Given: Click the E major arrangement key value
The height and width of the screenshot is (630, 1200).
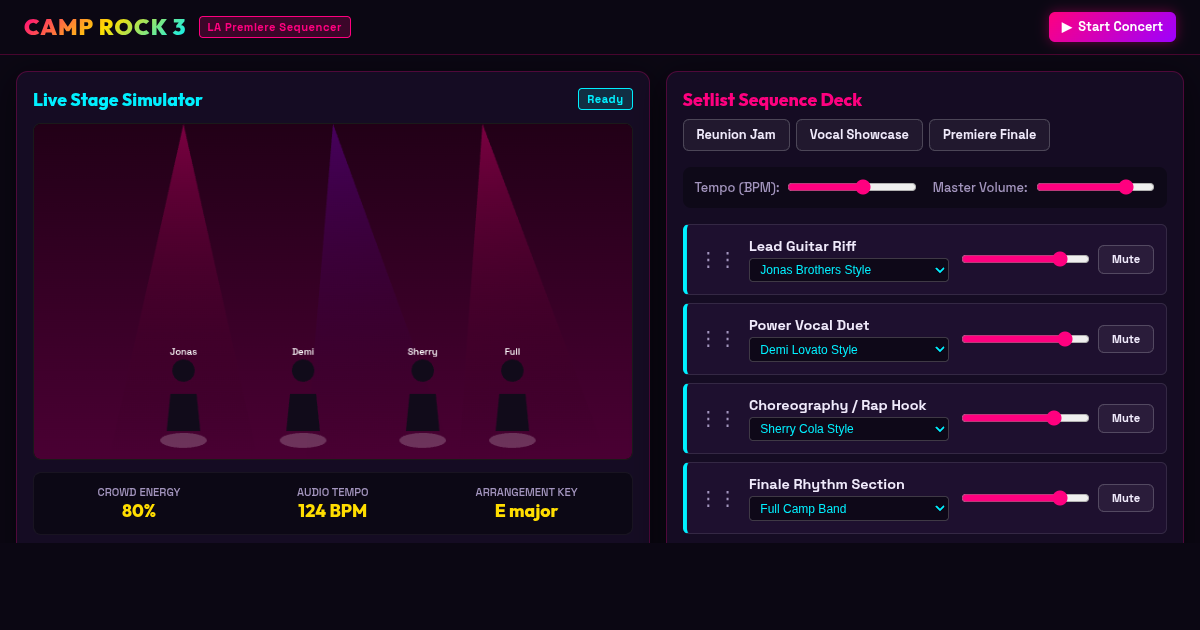Looking at the screenshot, I should tap(526, 511).
